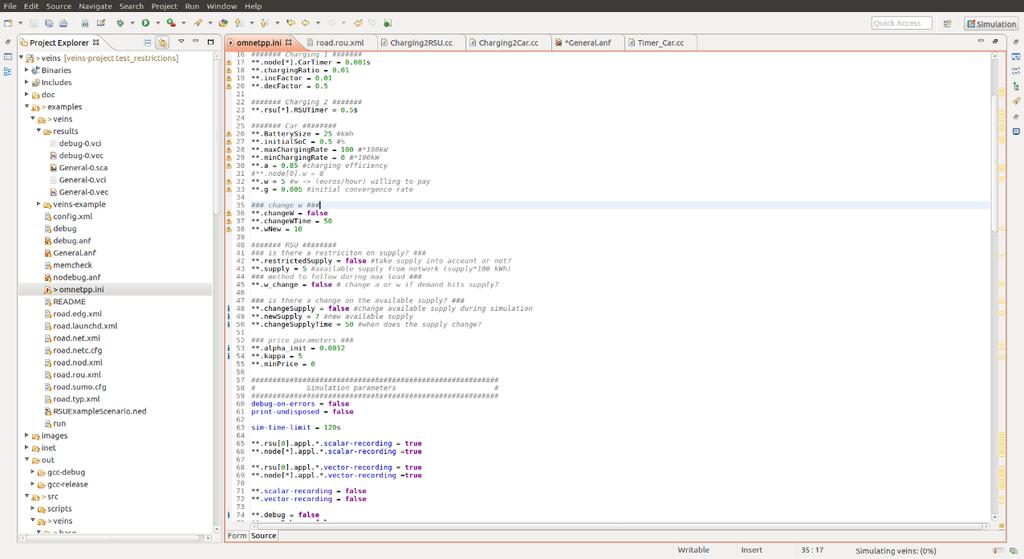This screenshot has height=559, width=1024.
Task: Select General-0.sca file
Action: pos(83,167)
